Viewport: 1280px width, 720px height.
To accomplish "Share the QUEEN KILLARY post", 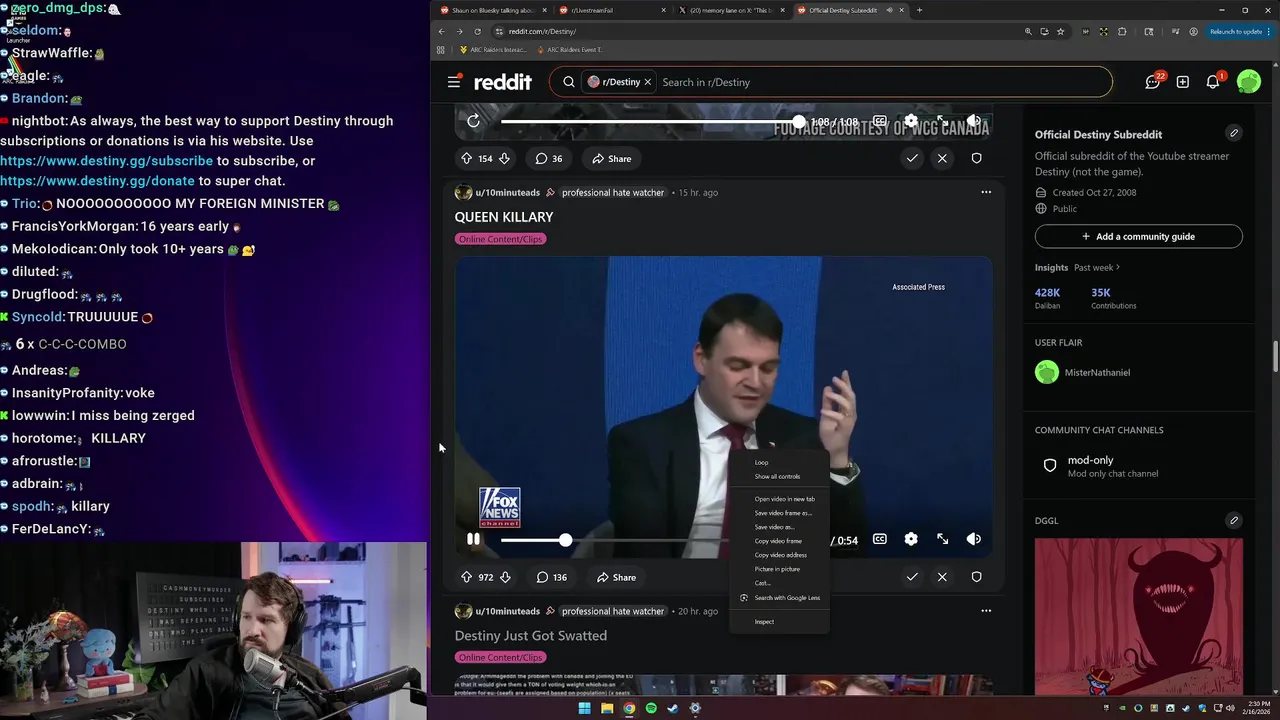I will [615, 577].
